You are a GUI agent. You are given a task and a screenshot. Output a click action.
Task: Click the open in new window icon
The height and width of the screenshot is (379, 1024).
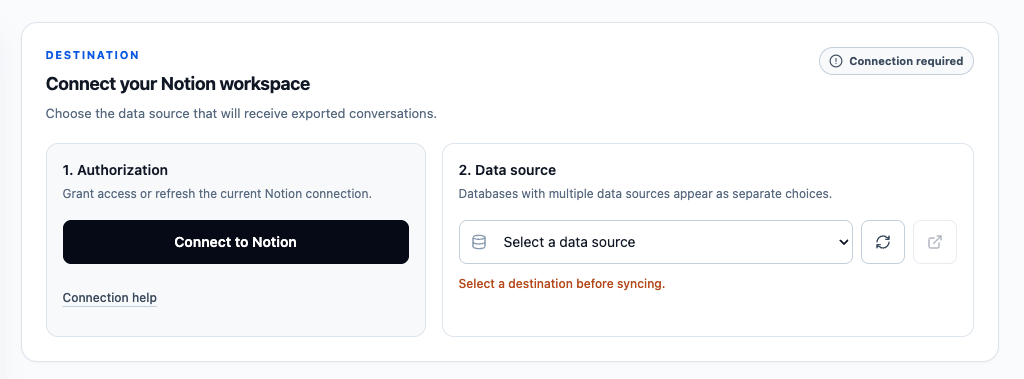pos(935,242)
